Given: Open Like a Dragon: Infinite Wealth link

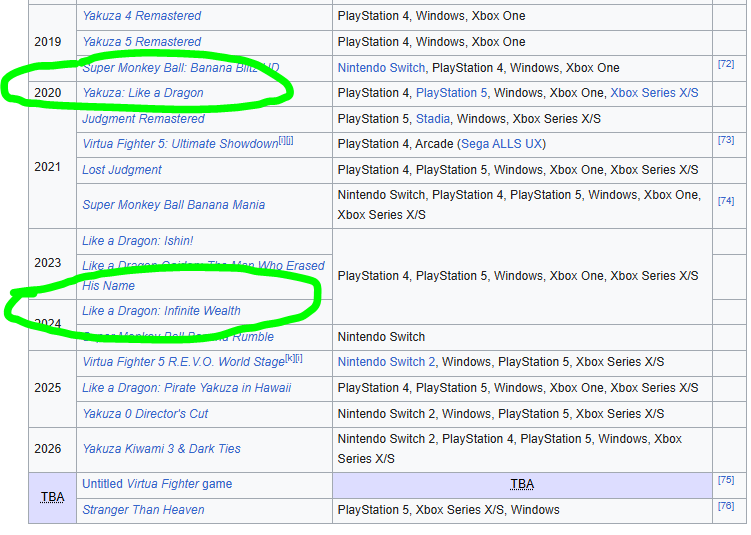Looking at the screenshot, I should [x=161, y=311].
